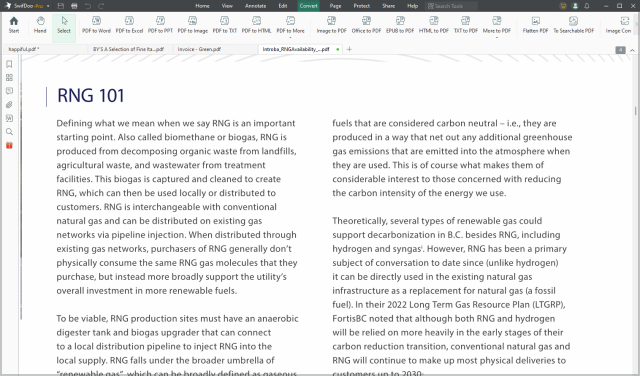This screenshot has height=376, width=640.
Task: Switch to the Annotate tab
Action: (256, 6)
